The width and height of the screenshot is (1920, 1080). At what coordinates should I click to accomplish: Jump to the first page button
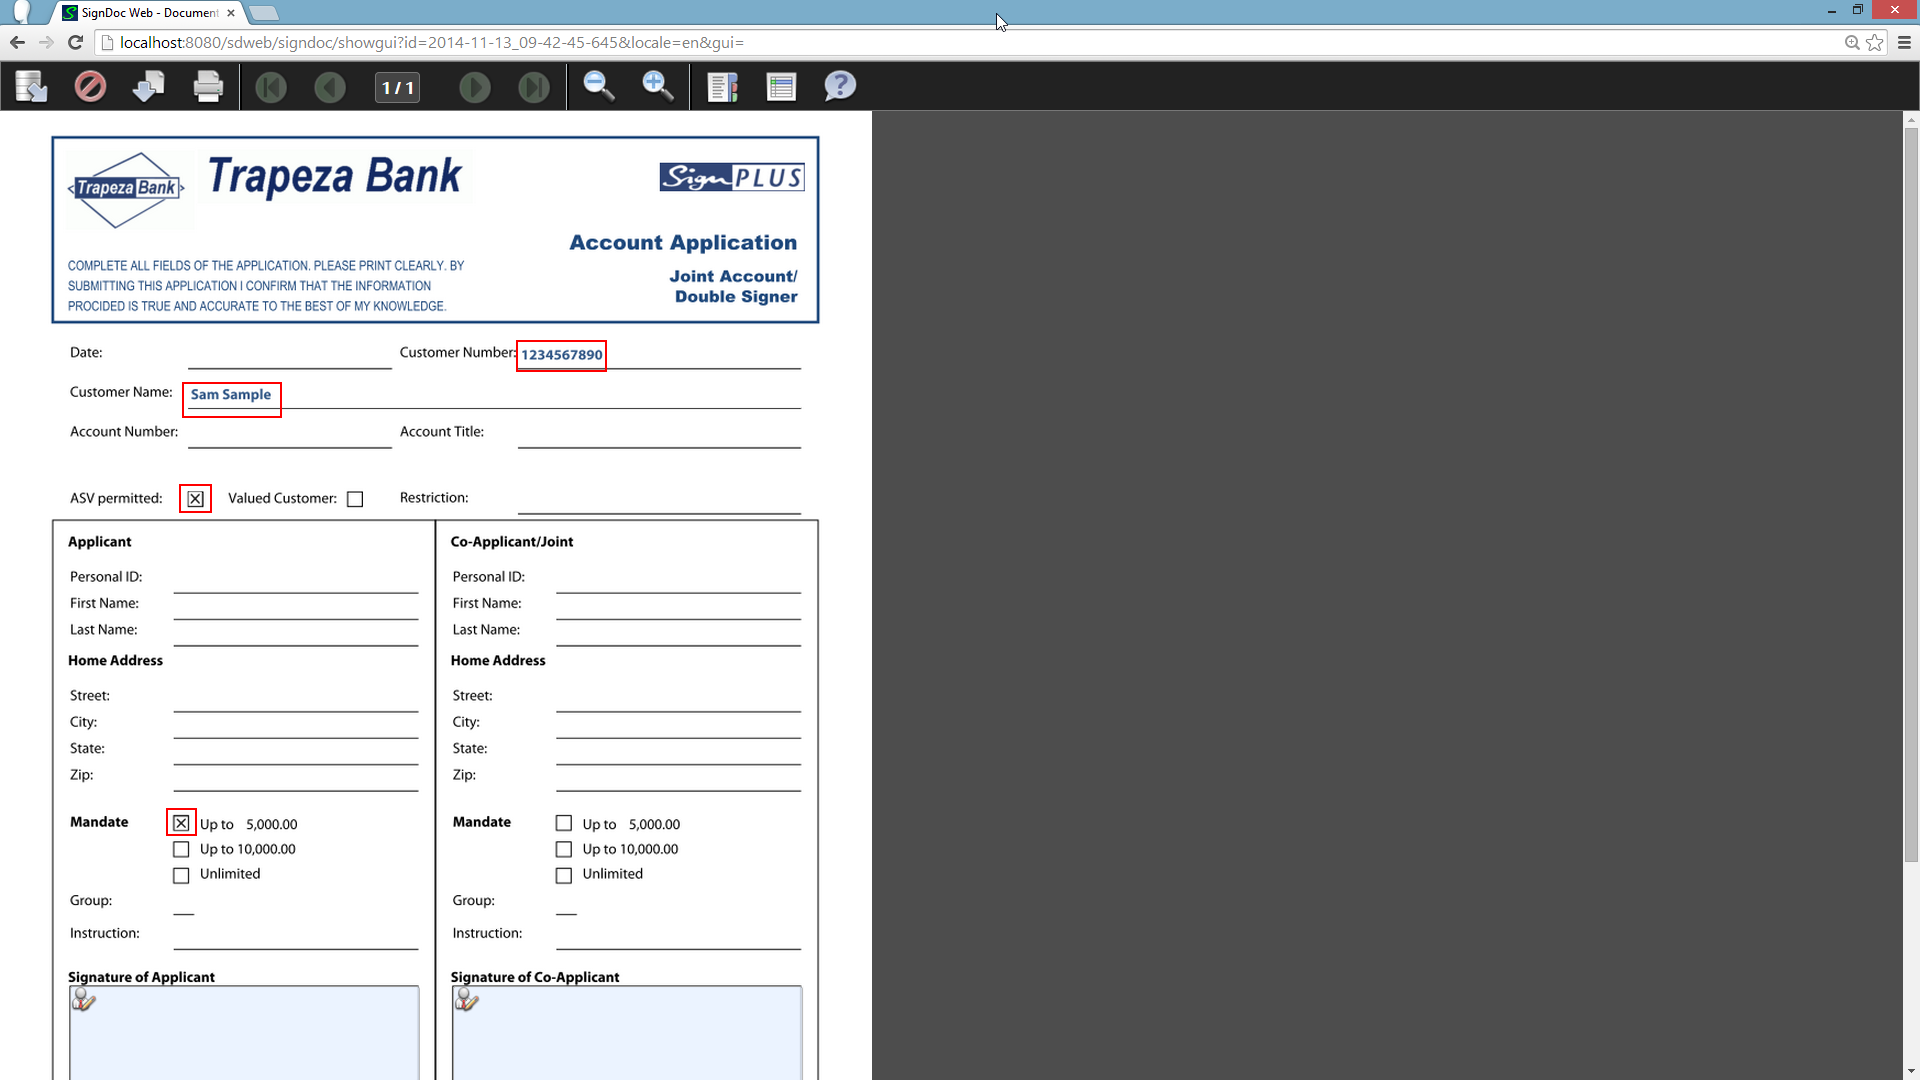tap(270, 88)
